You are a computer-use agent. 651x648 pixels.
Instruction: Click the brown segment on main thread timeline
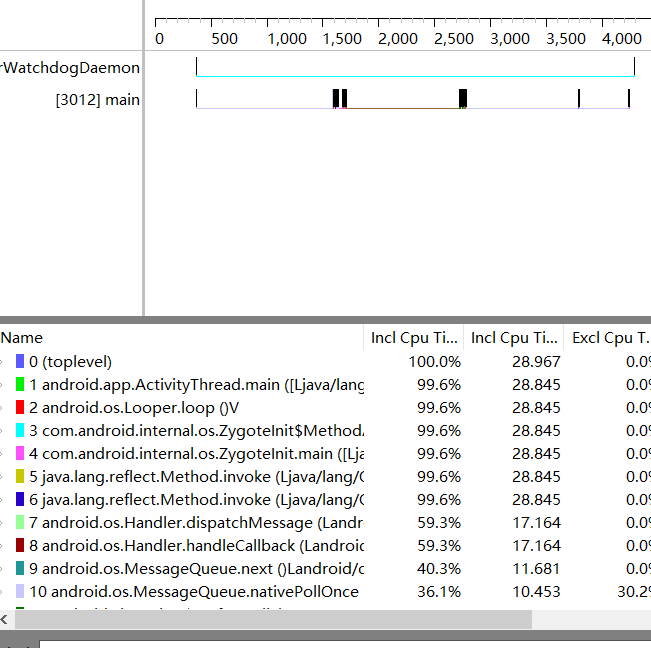403,108
